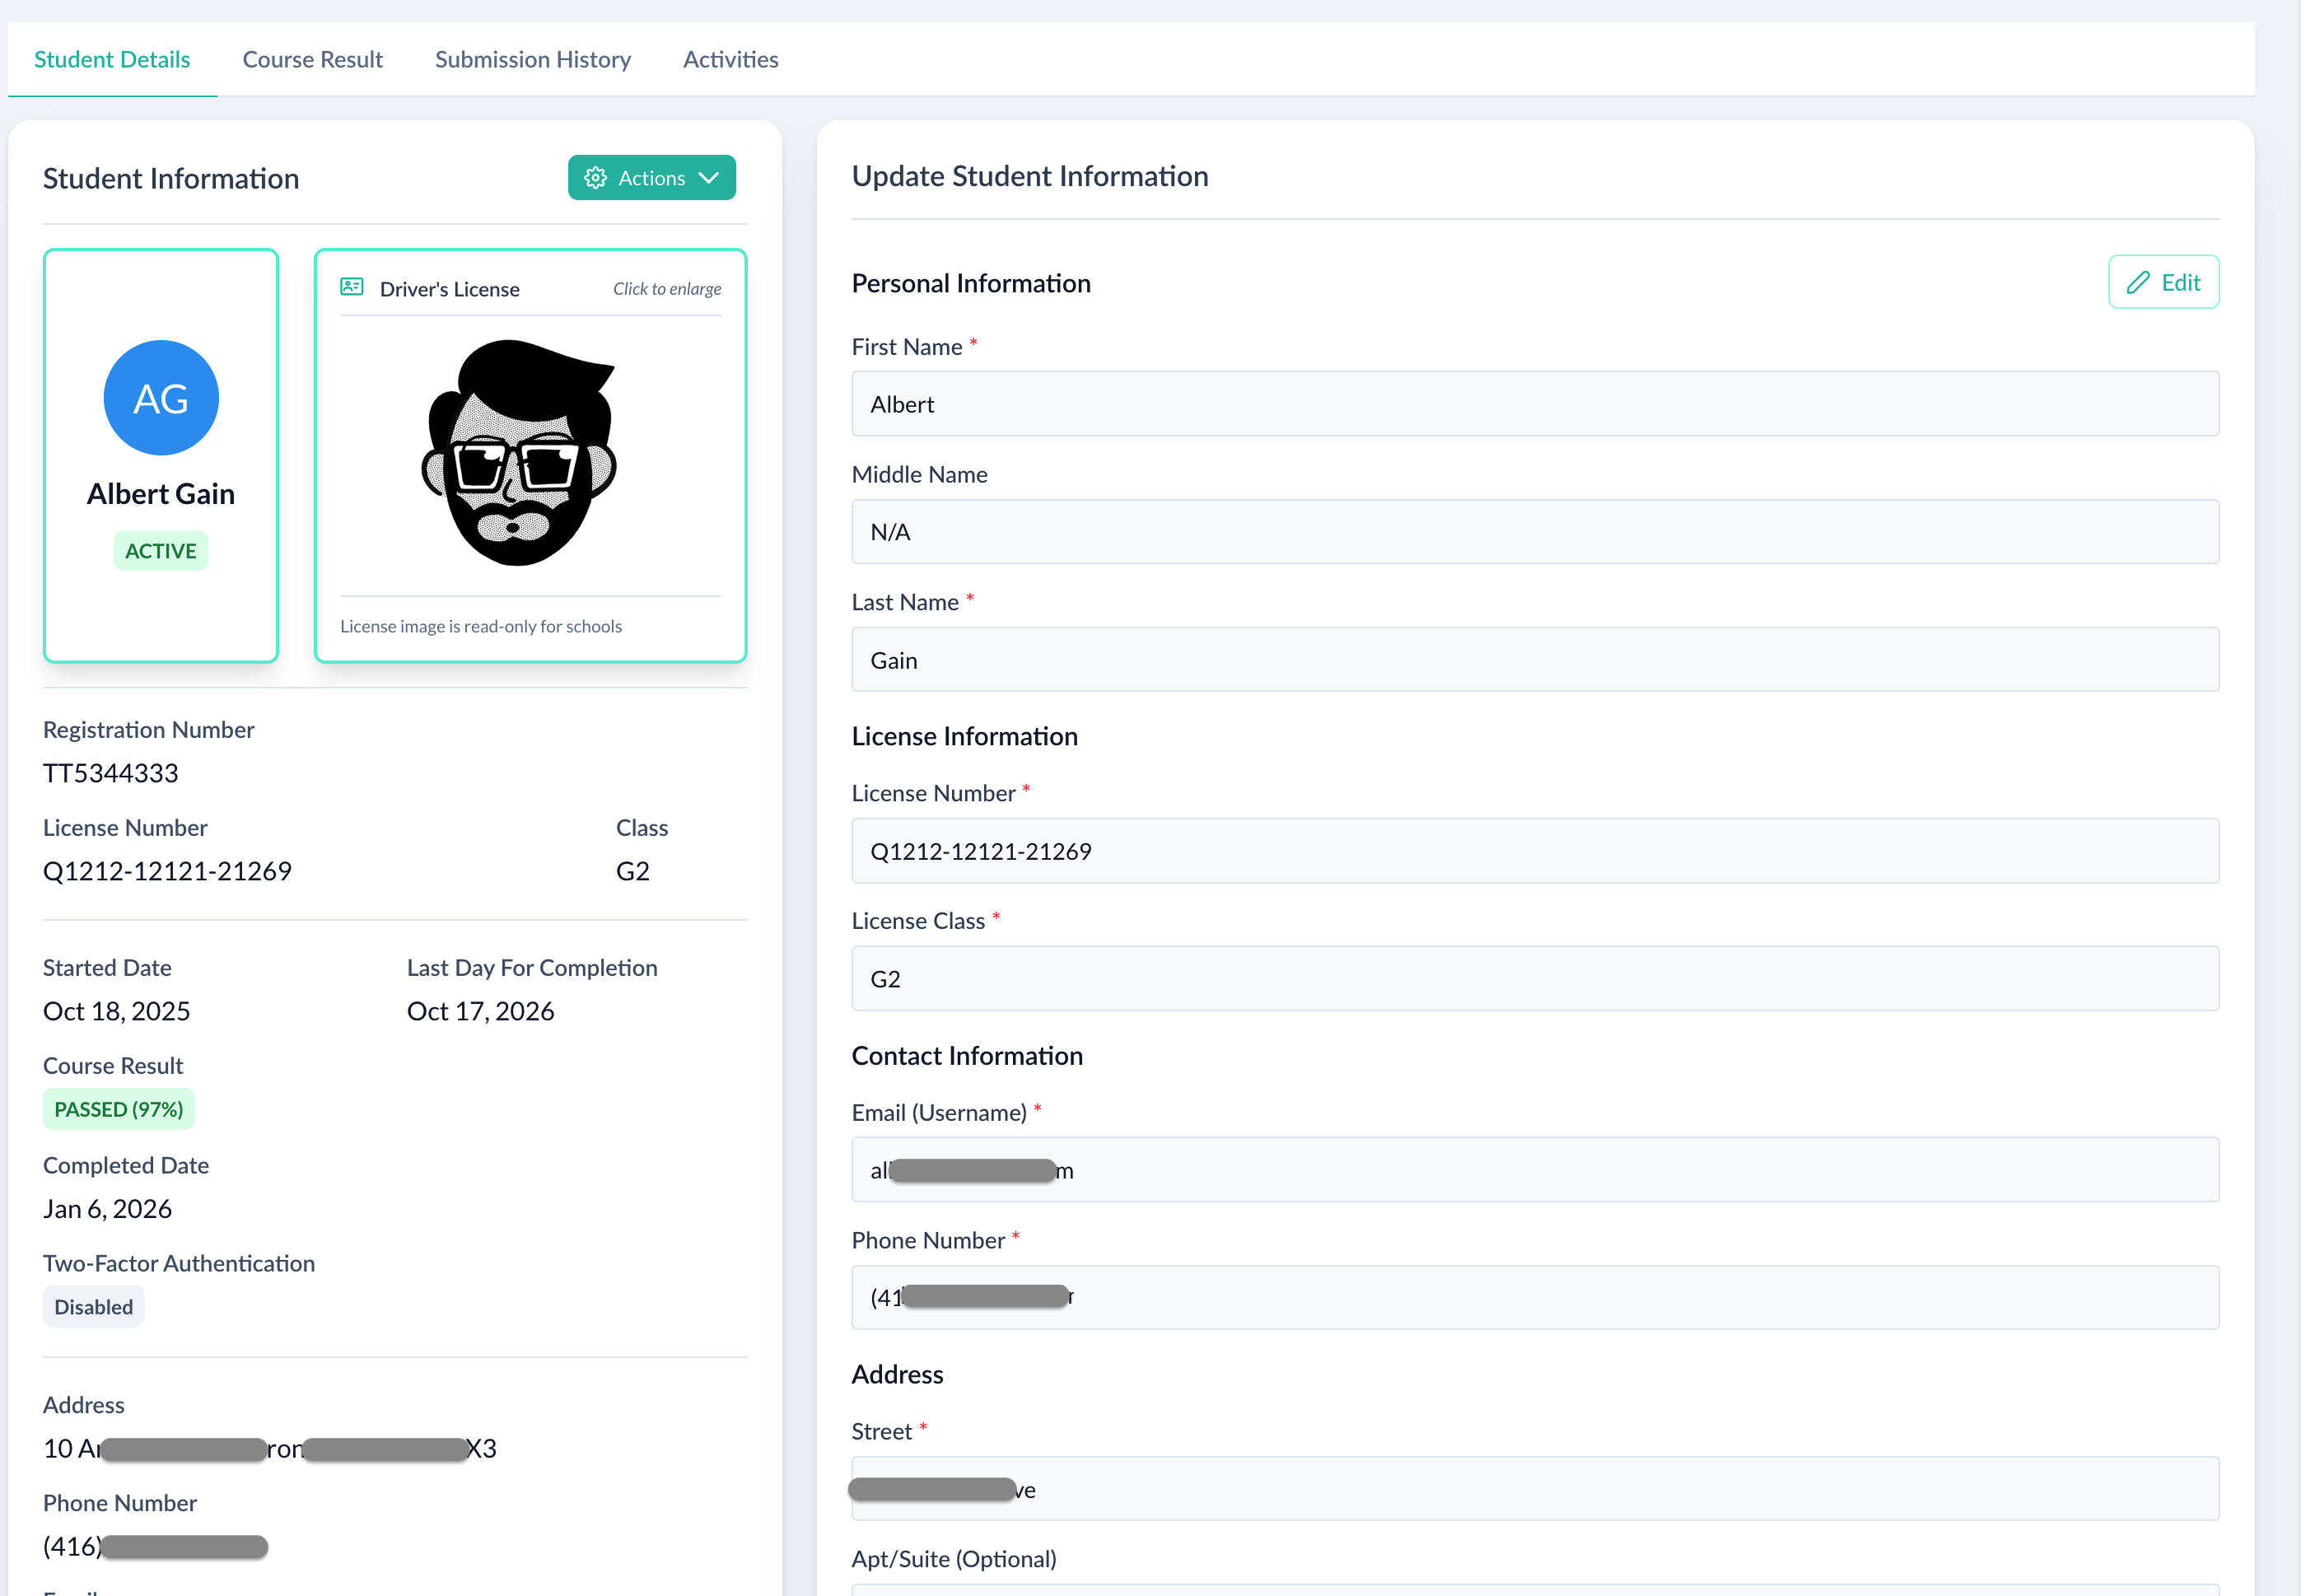Expand the Actions dropdown chevron
2301x1596 pixels.
[x=709, y=178]
